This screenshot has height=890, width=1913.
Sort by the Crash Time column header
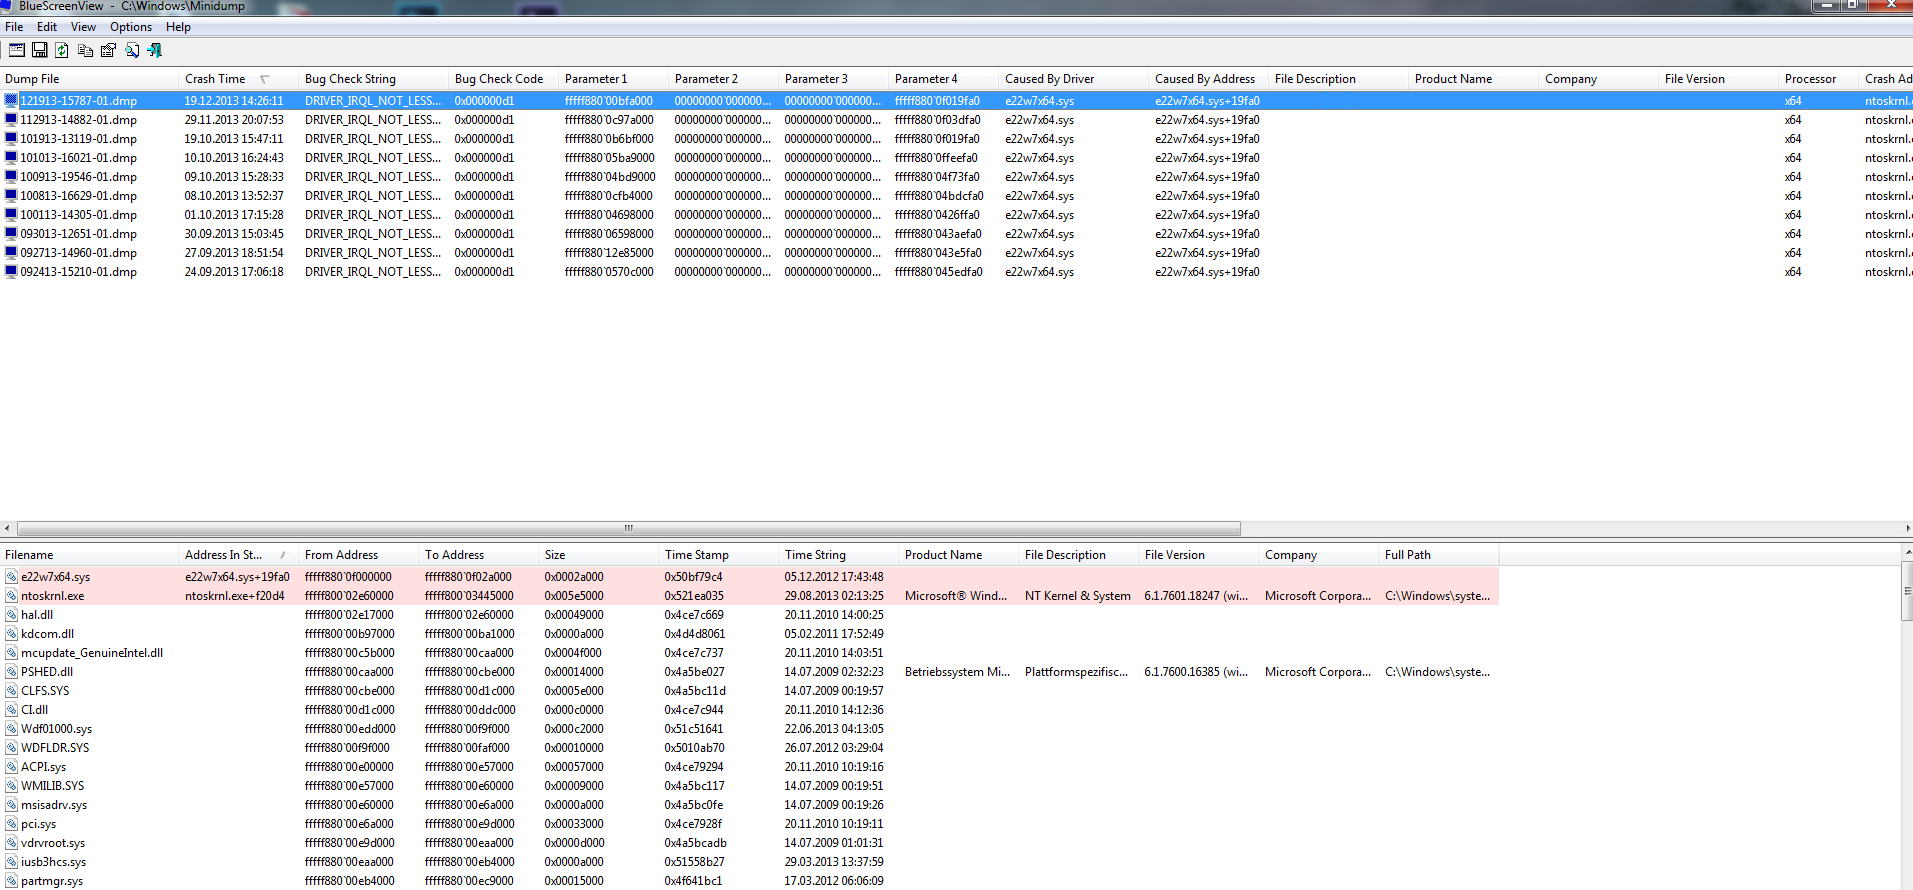tap(240, 79)
